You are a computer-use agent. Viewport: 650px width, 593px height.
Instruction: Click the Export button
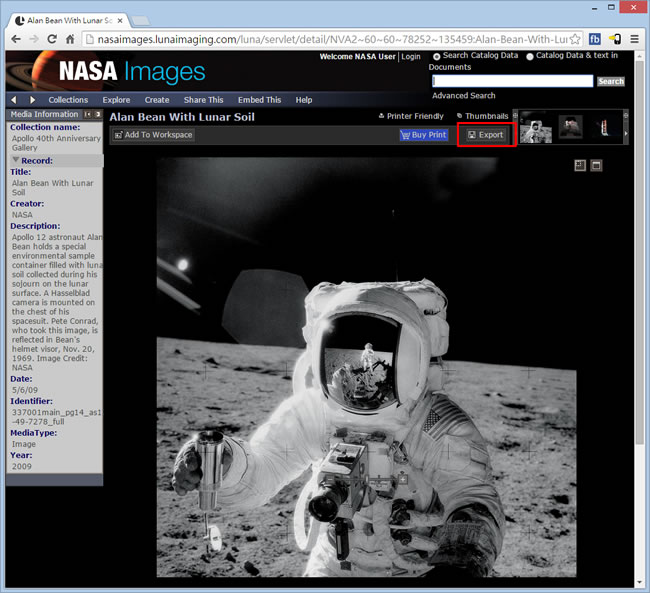pos(486,135)
